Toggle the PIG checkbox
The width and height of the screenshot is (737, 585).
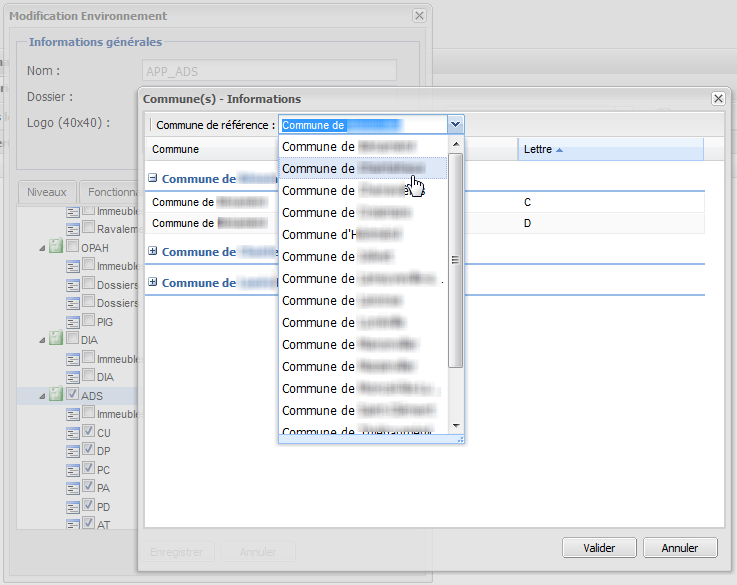88,320
